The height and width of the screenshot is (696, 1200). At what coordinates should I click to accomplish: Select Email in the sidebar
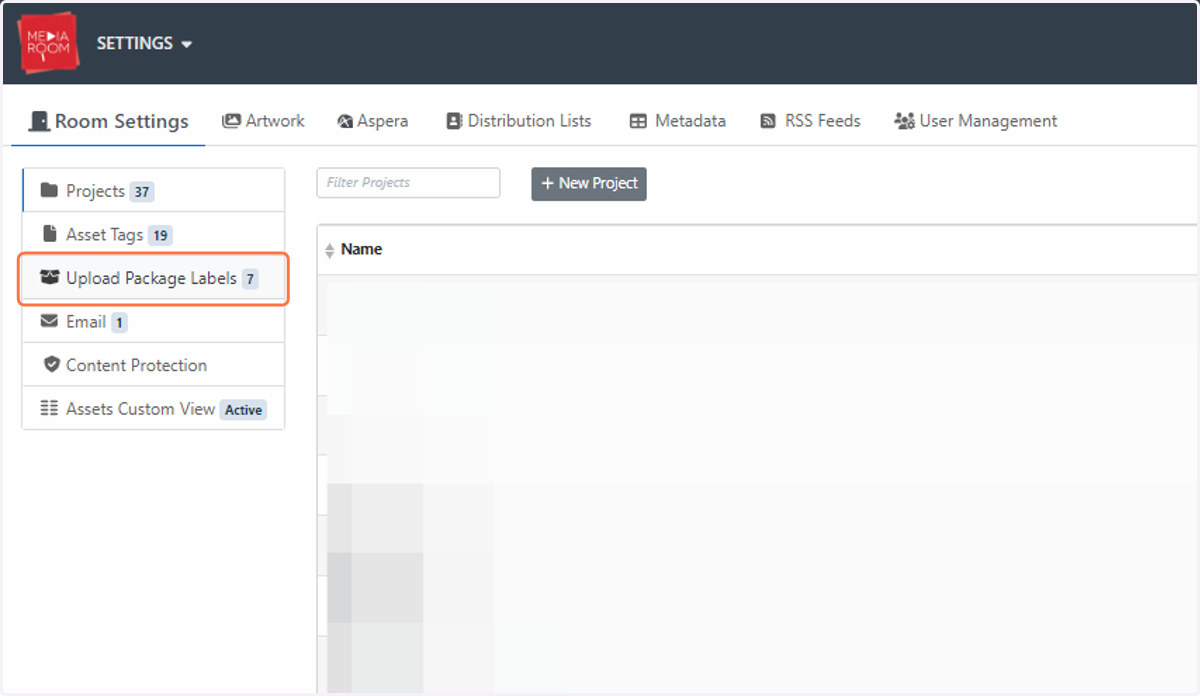153,322
